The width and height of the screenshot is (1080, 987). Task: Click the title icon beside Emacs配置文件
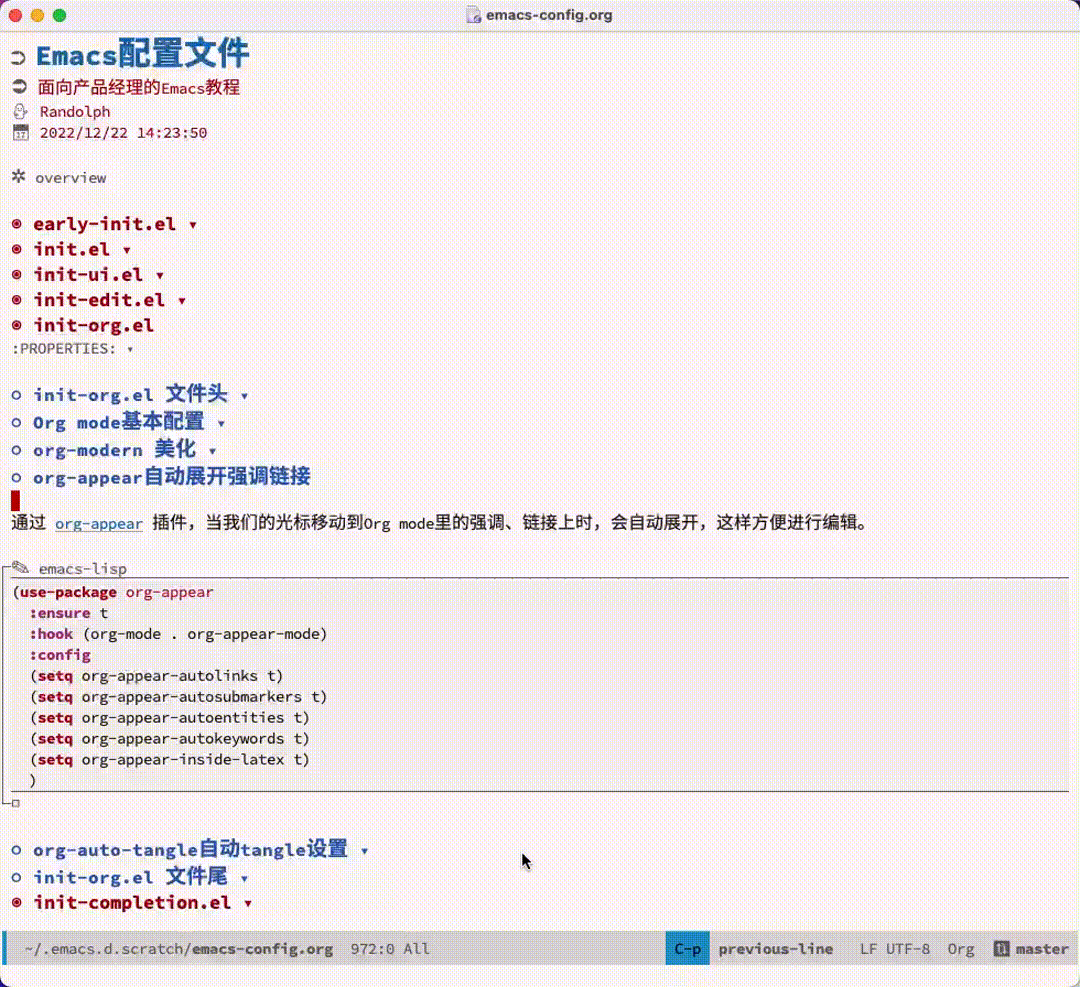click(18, 58)
